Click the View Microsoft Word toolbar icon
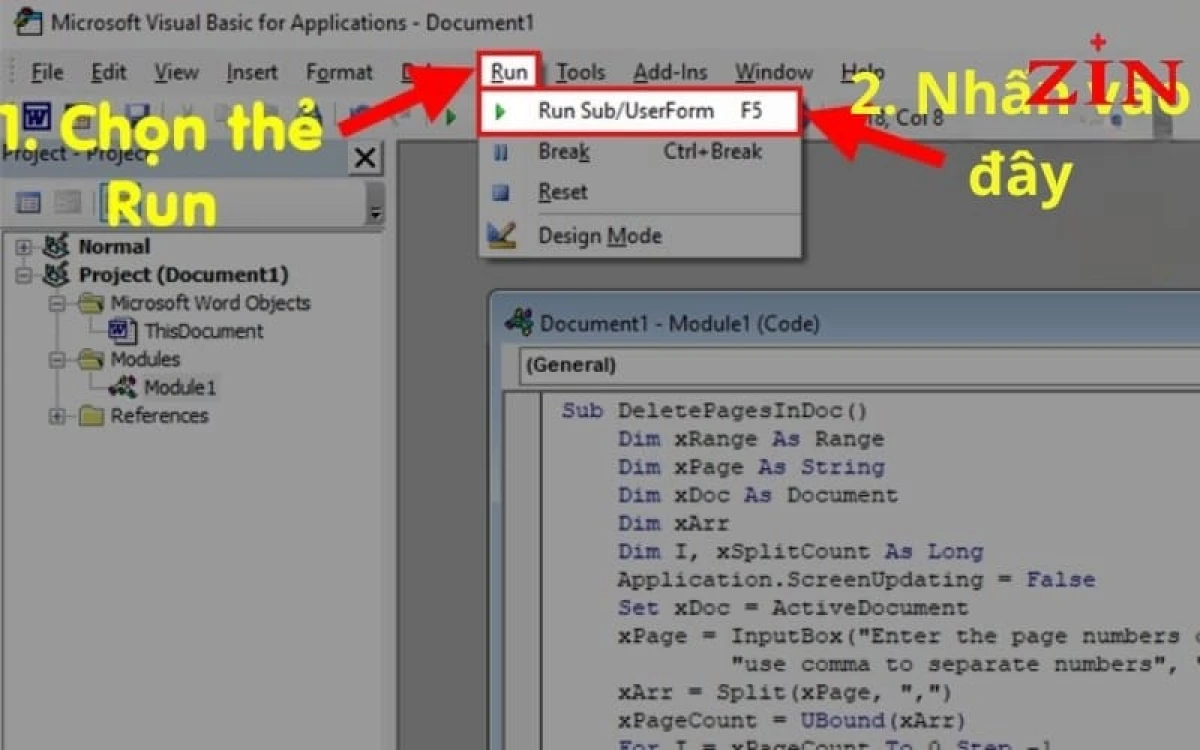Image resolution: width=1200 pixels, height=750 pixels. [x=37, y=116]
